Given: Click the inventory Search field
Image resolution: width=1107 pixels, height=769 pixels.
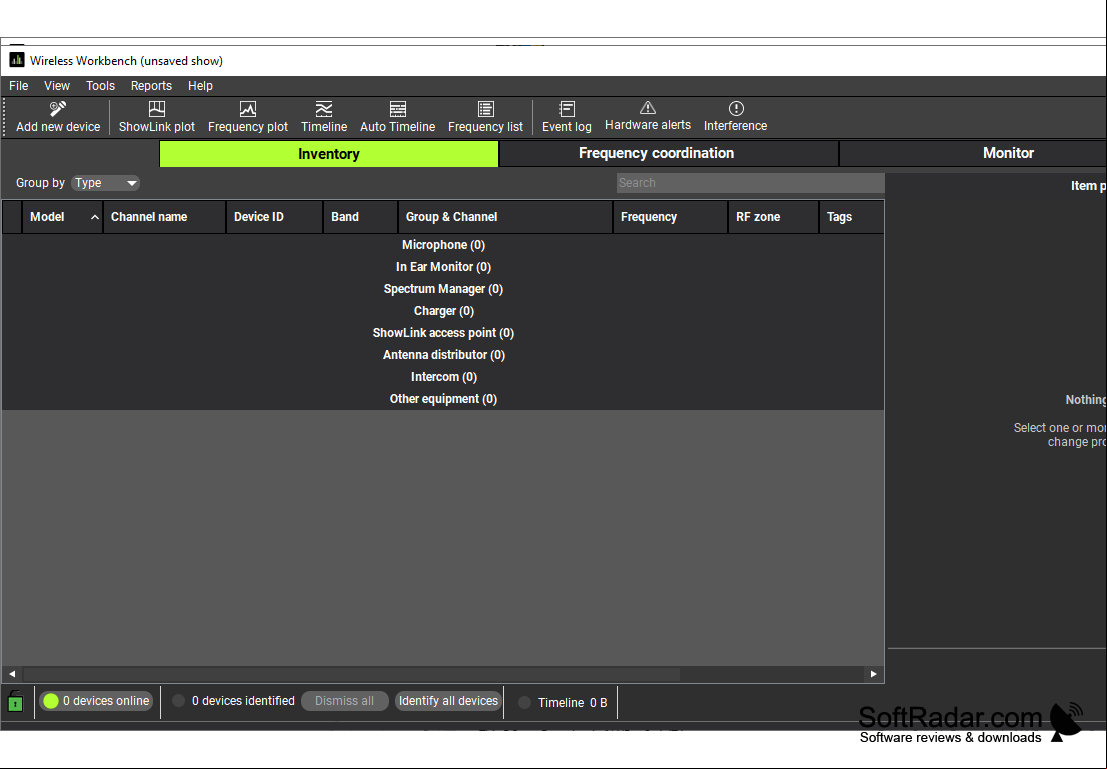Looking at the screenshot, I should [750, 183].
